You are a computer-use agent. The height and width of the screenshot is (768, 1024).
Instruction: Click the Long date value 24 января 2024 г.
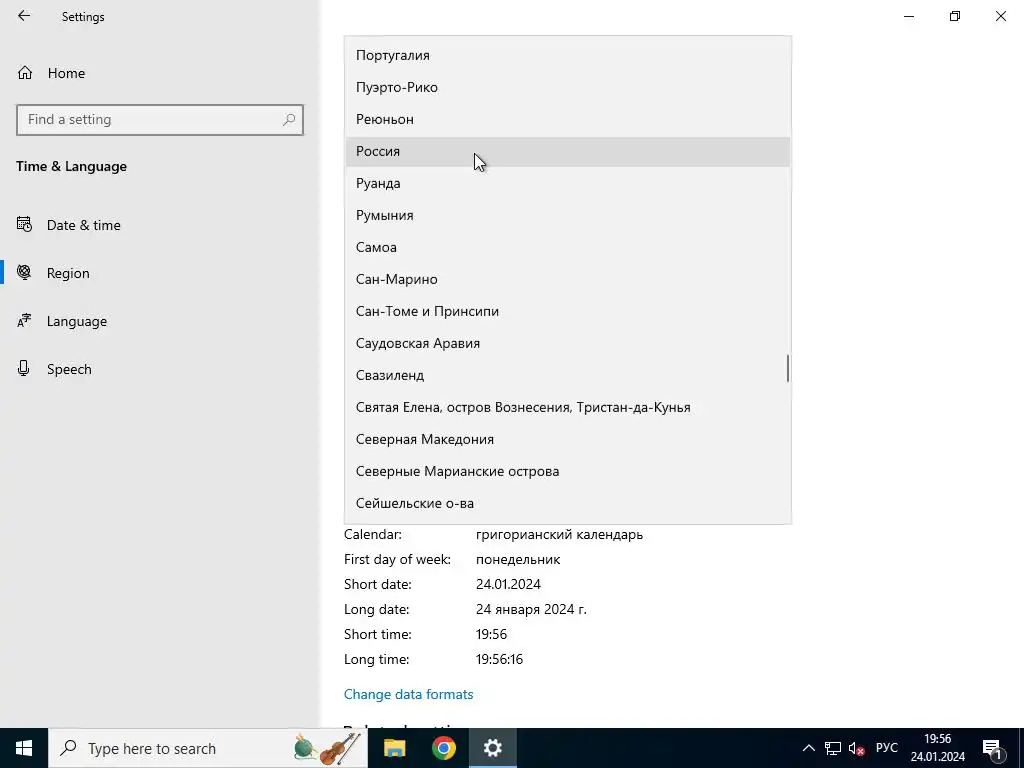(531, 609)
